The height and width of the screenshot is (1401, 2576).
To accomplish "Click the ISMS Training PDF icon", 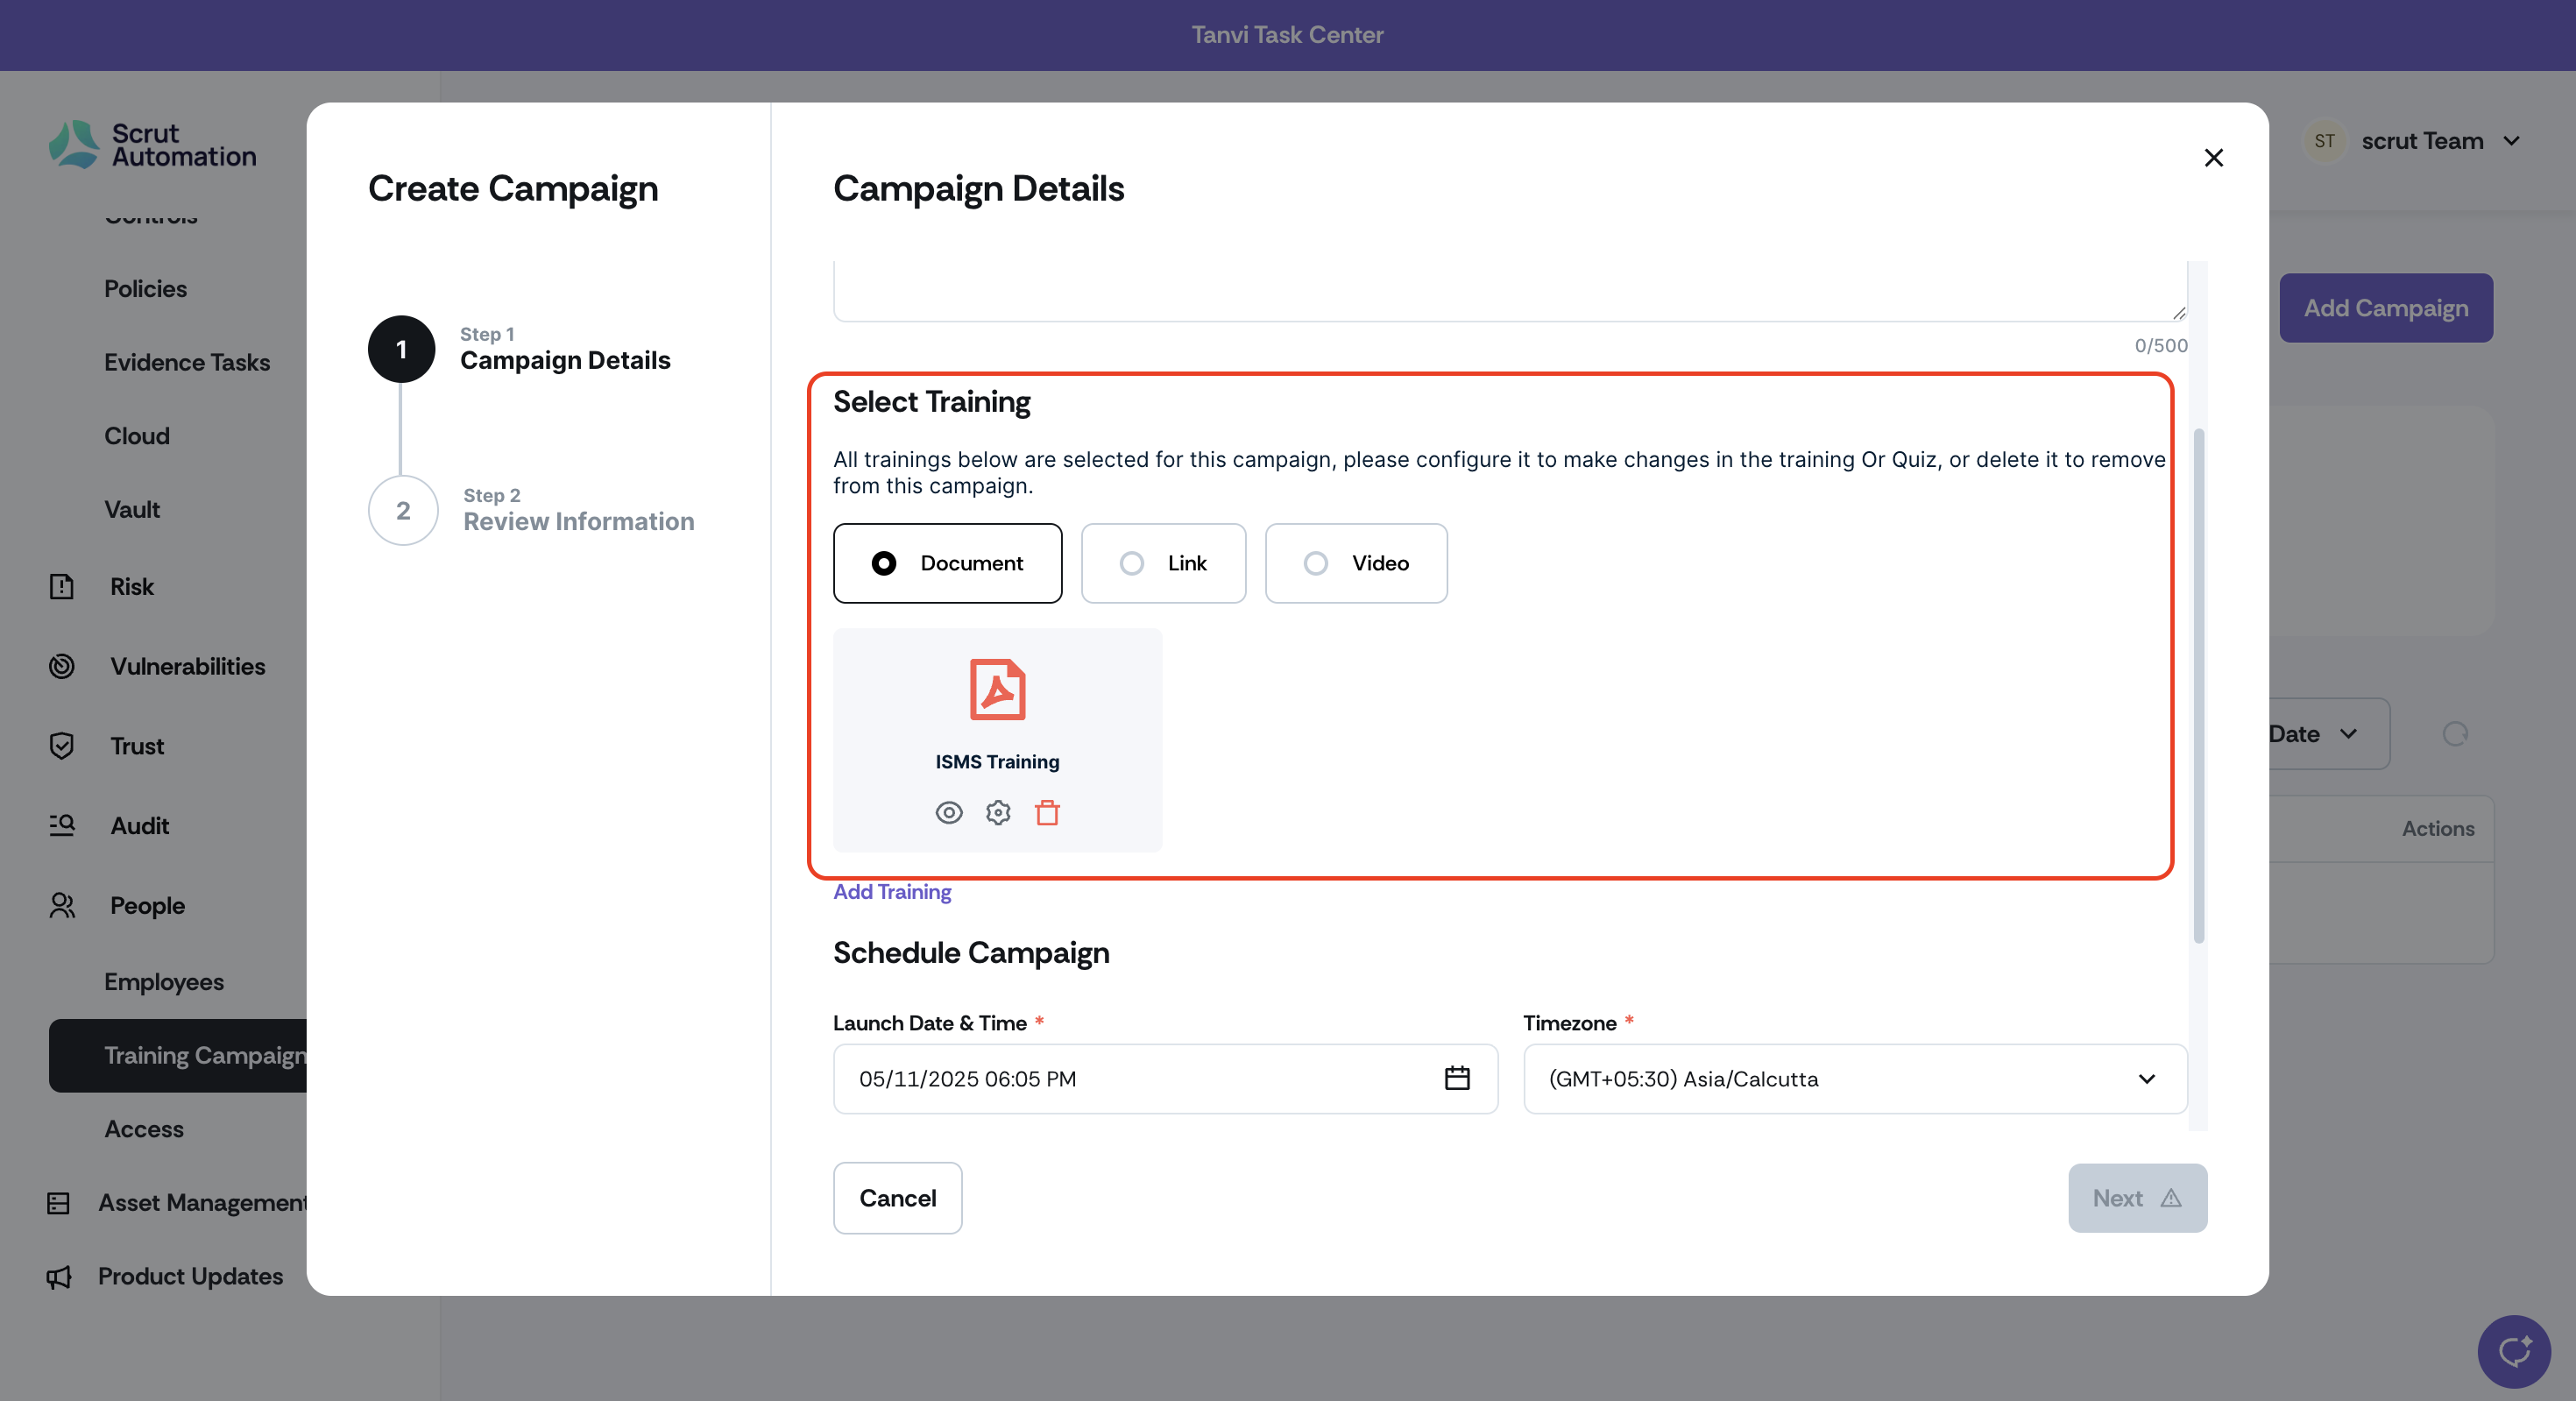I will 997,690.
